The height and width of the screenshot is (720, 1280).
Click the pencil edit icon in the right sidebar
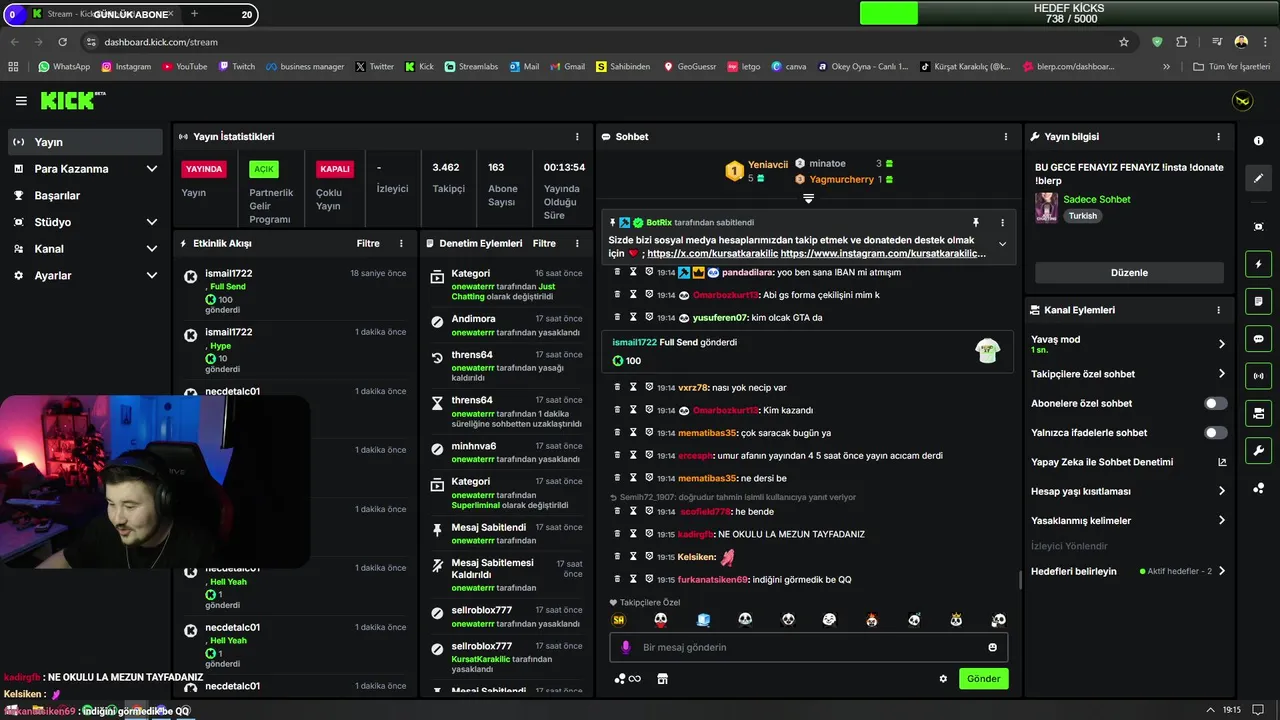click(1258, 178)
